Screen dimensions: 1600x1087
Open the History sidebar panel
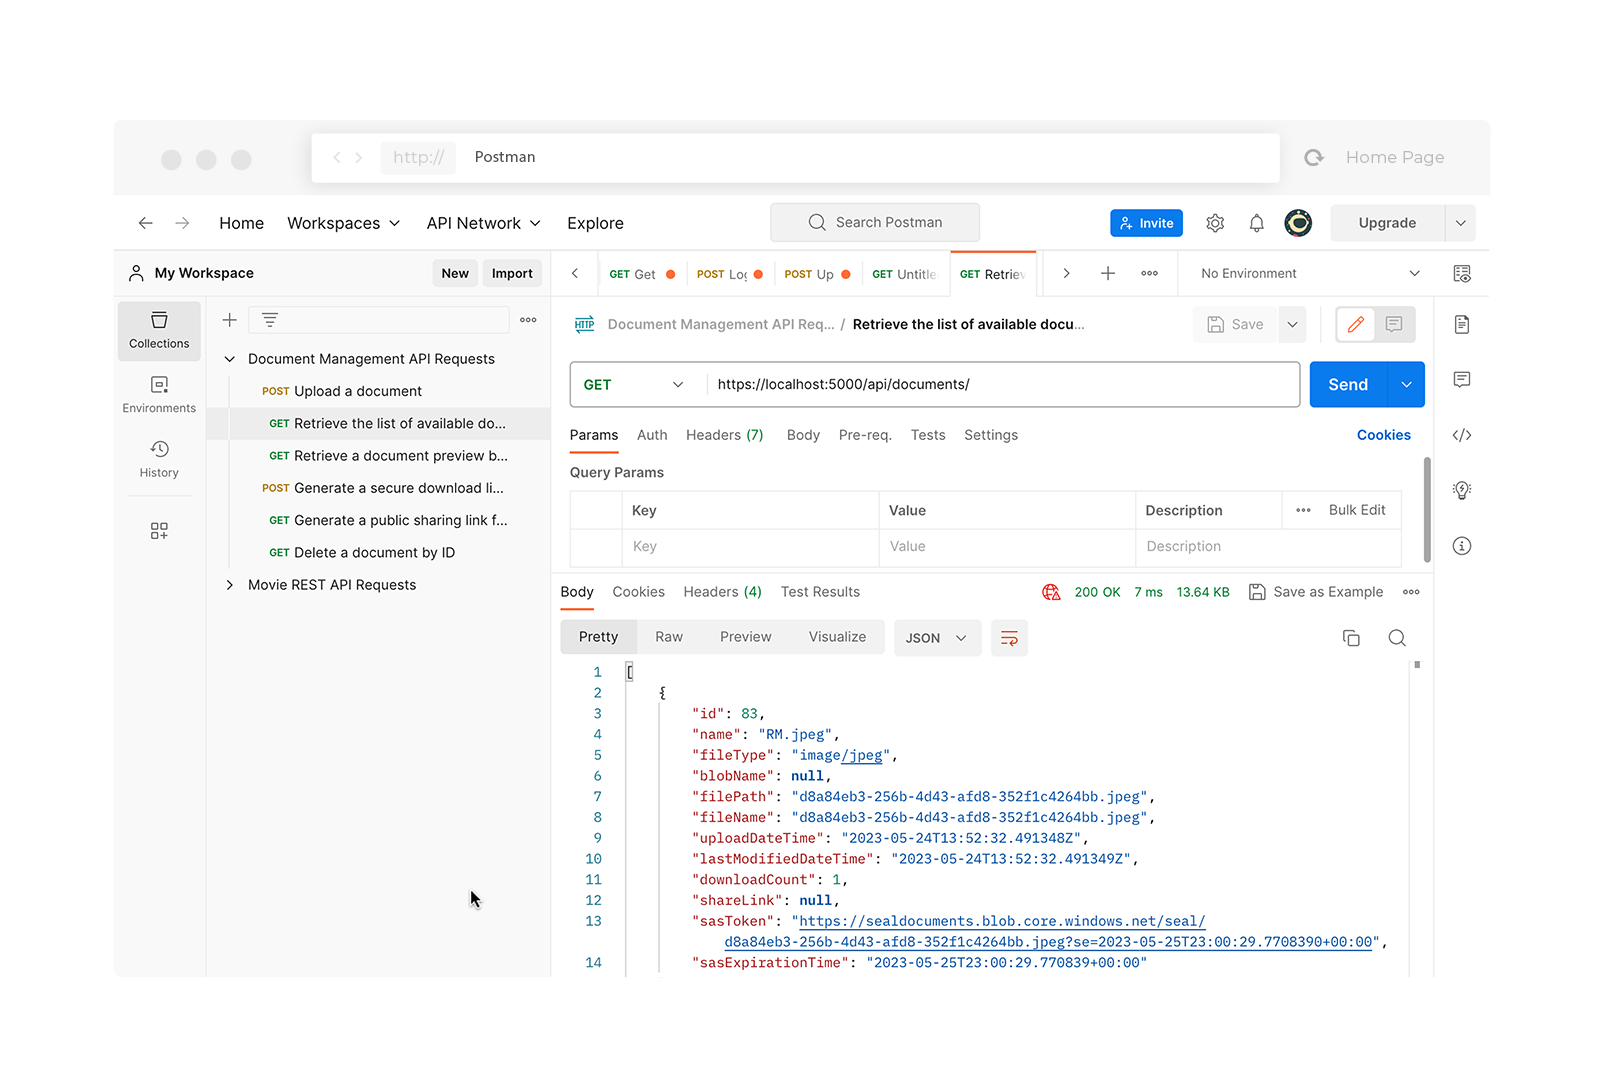159,459
